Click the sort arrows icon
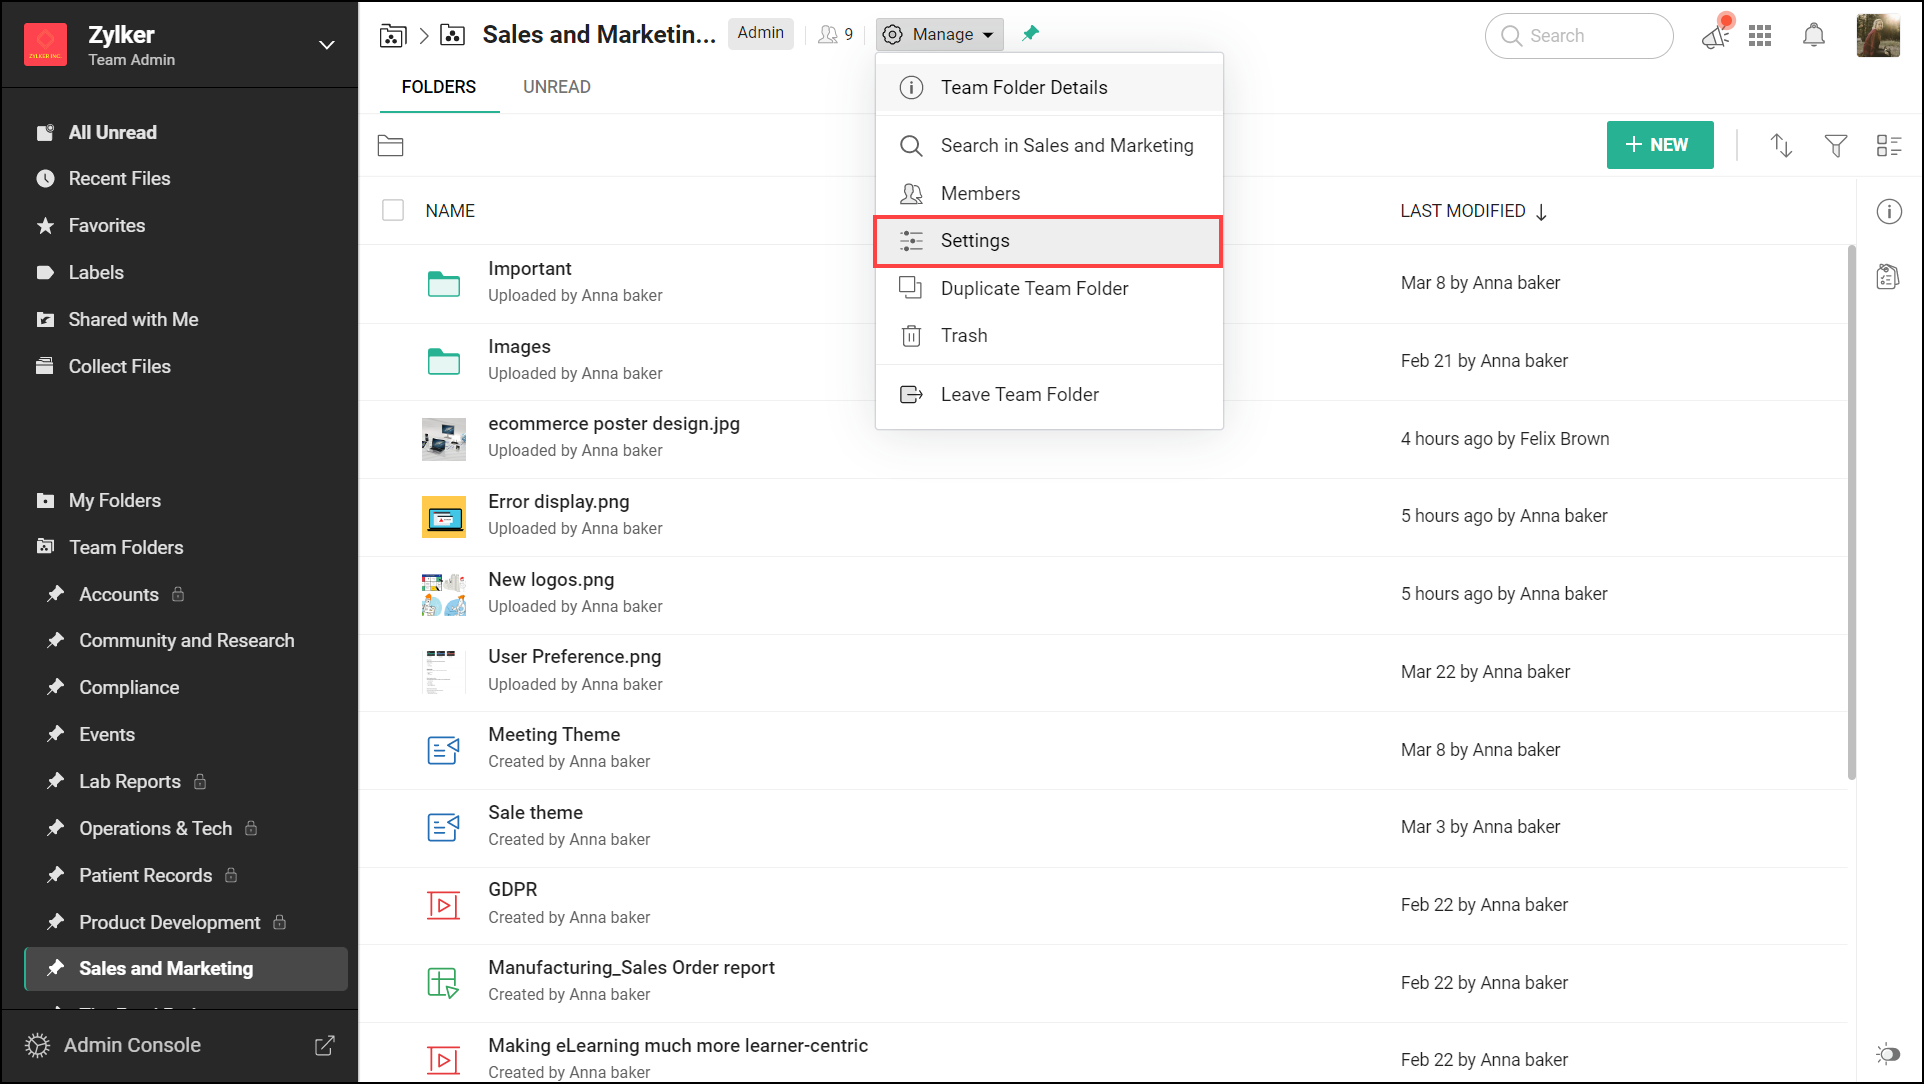This screenshot has height=1084, width=1924. point(1781,146)
